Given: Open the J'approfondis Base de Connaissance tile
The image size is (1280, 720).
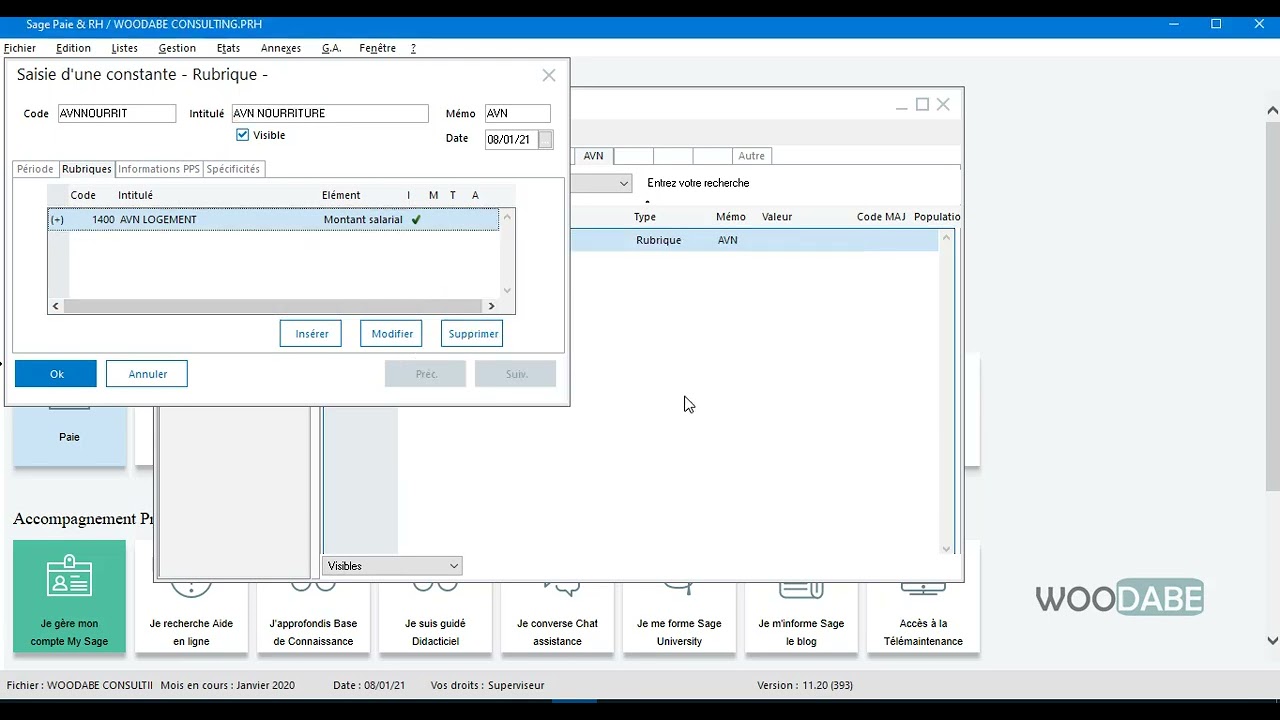Looking at the screenshot, I should click(313, 618).
